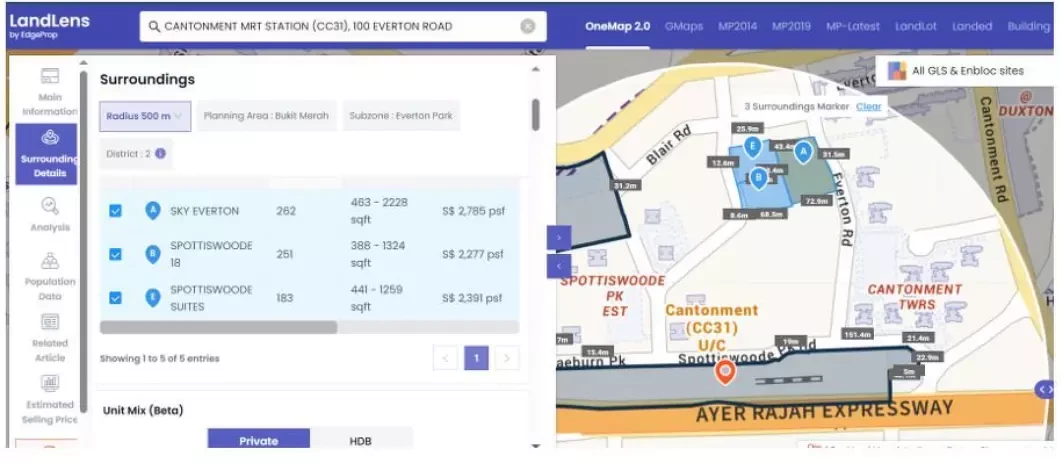Screen dimensions: 1061x464
Task: Click the Cantonment (CC31) U/C map label
Action: (x=711, y=327)
